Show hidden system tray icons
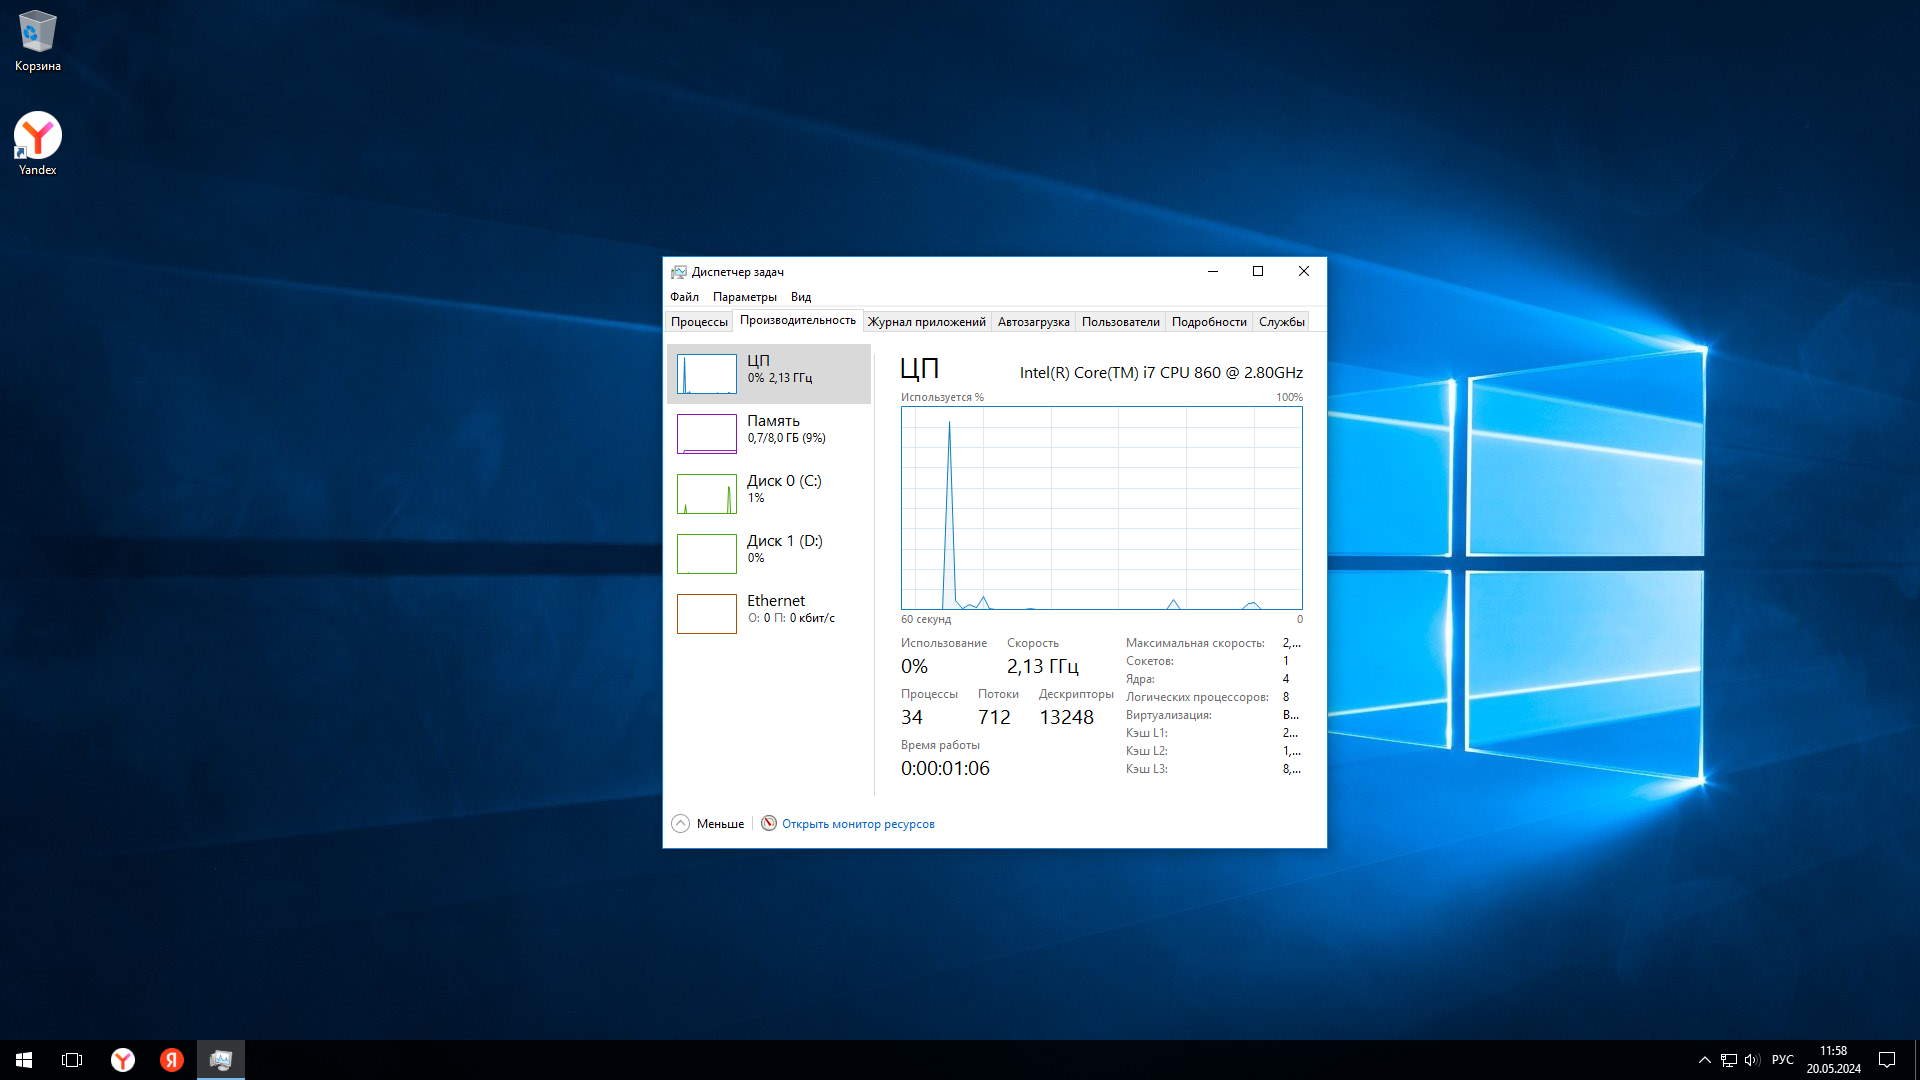Image resolution: width=1920 pixels, height=1080 pixels. pos(1704,1059)
